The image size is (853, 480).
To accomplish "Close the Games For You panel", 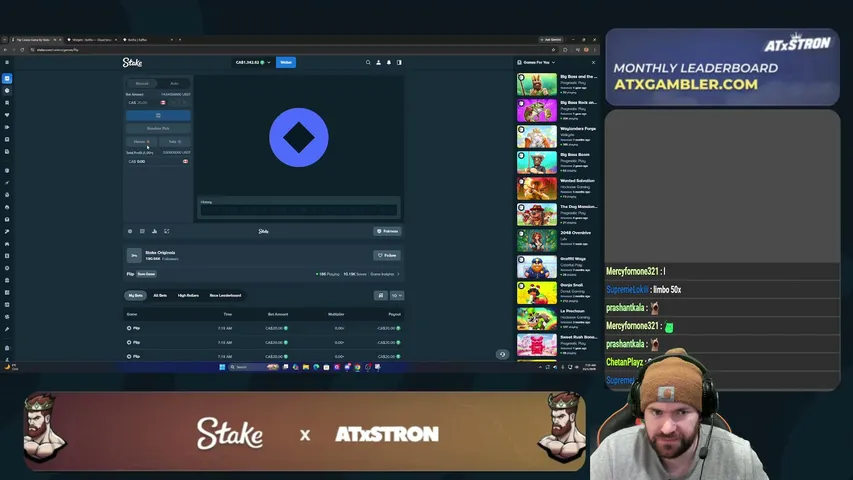I will pyautogui.click(x=594, y=63).
